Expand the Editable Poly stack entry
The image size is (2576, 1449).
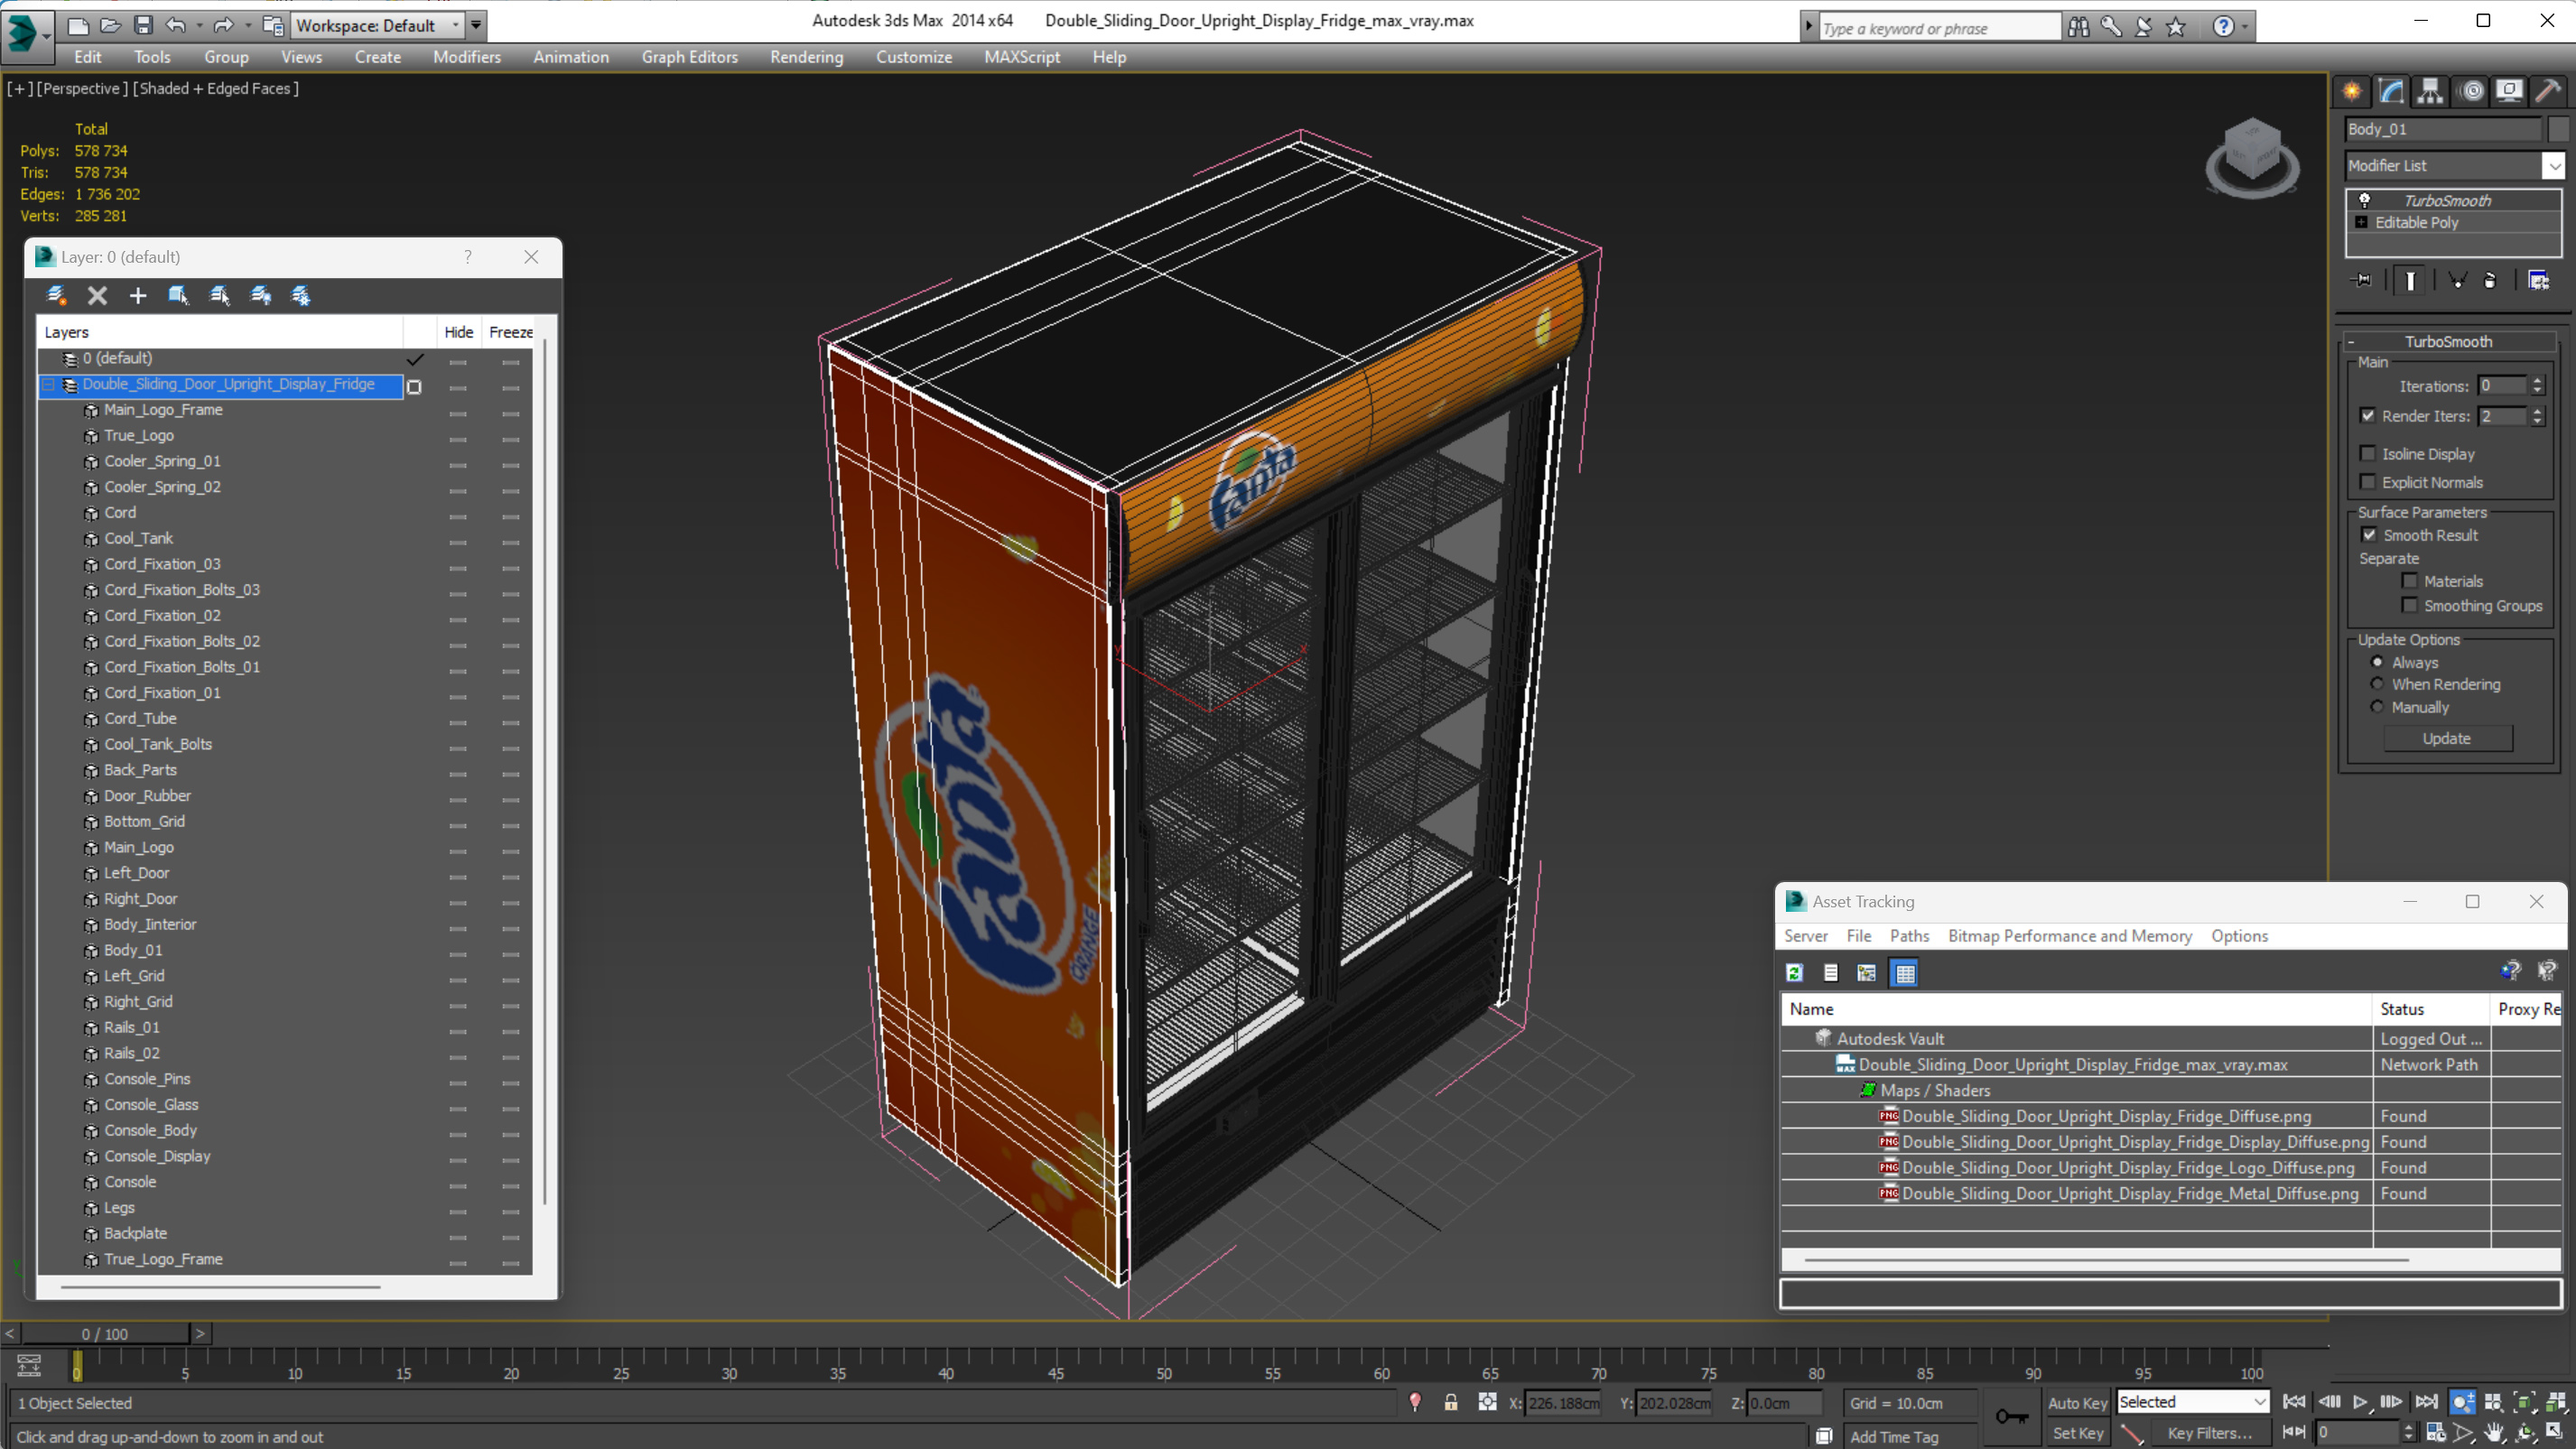point(2362,222)
